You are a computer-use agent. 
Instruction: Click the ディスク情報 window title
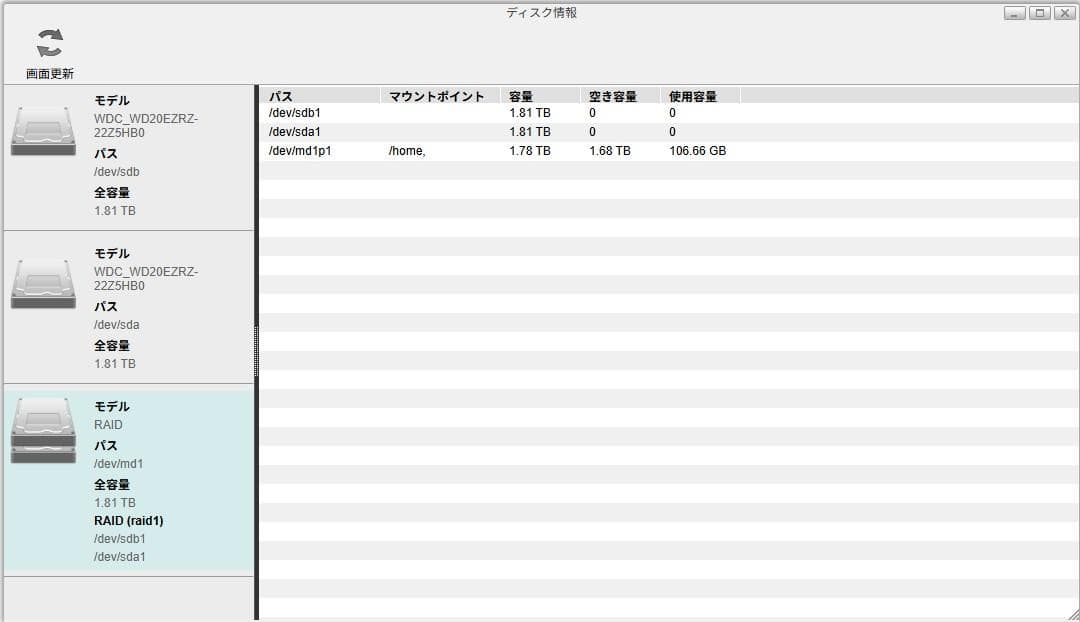pos(540,12)
